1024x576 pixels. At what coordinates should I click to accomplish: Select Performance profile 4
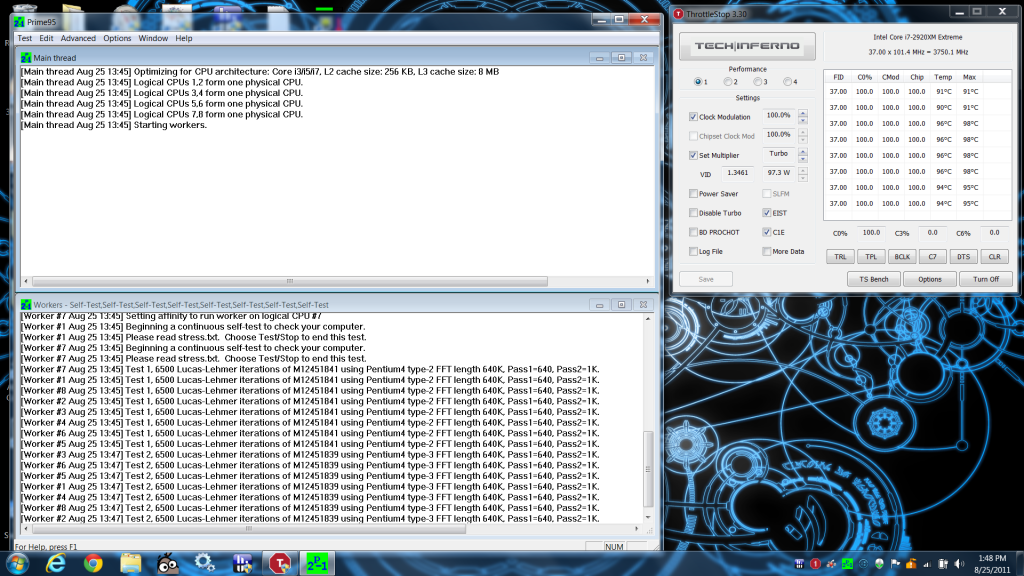[x=788, y=82]
